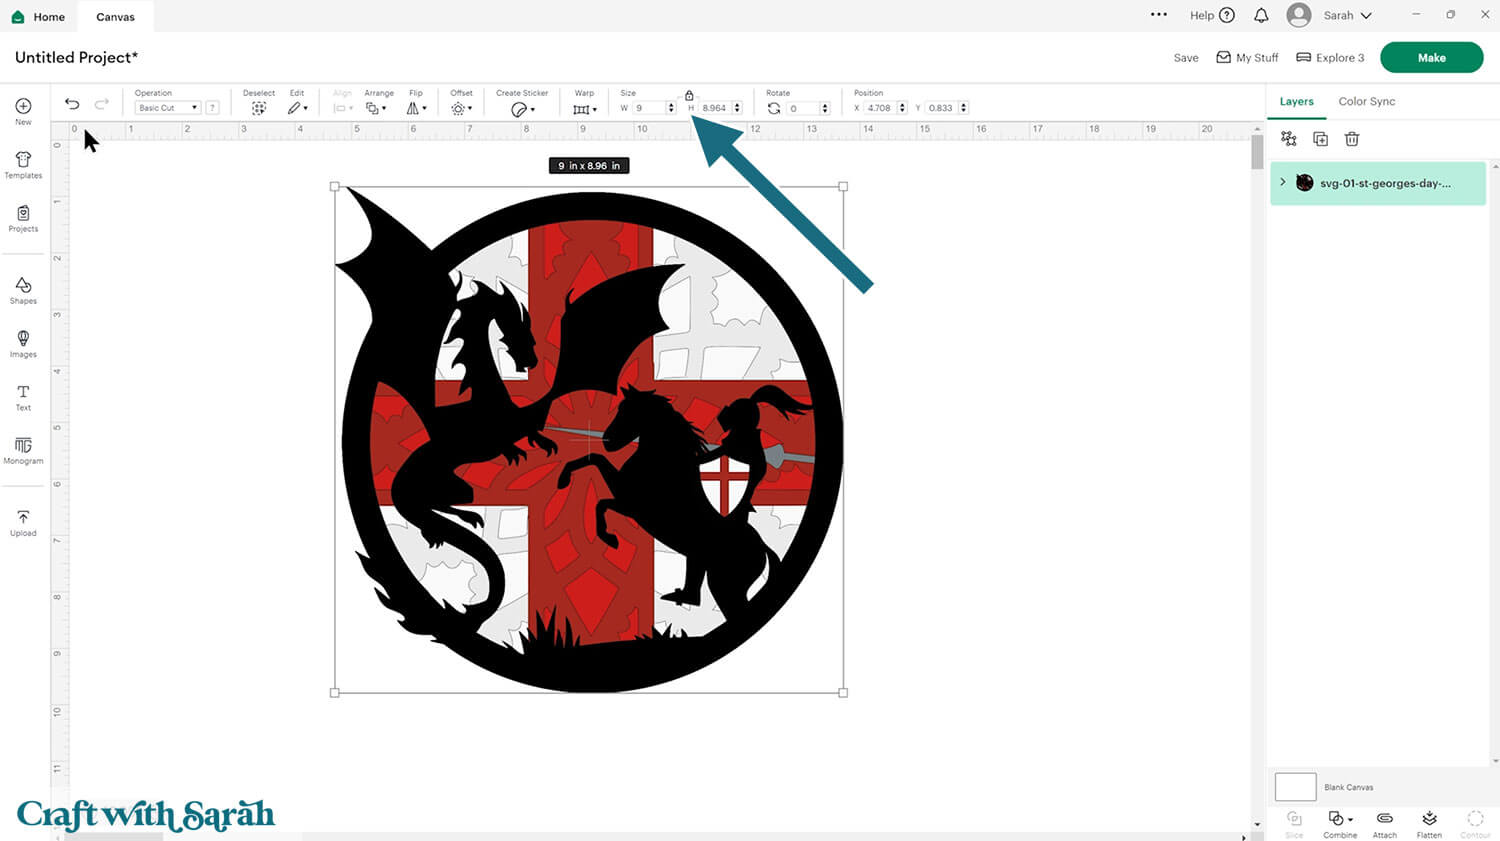1500x841 pixels.
Task: Select the Explore 3 machine button
Action: pos(1330,58)
